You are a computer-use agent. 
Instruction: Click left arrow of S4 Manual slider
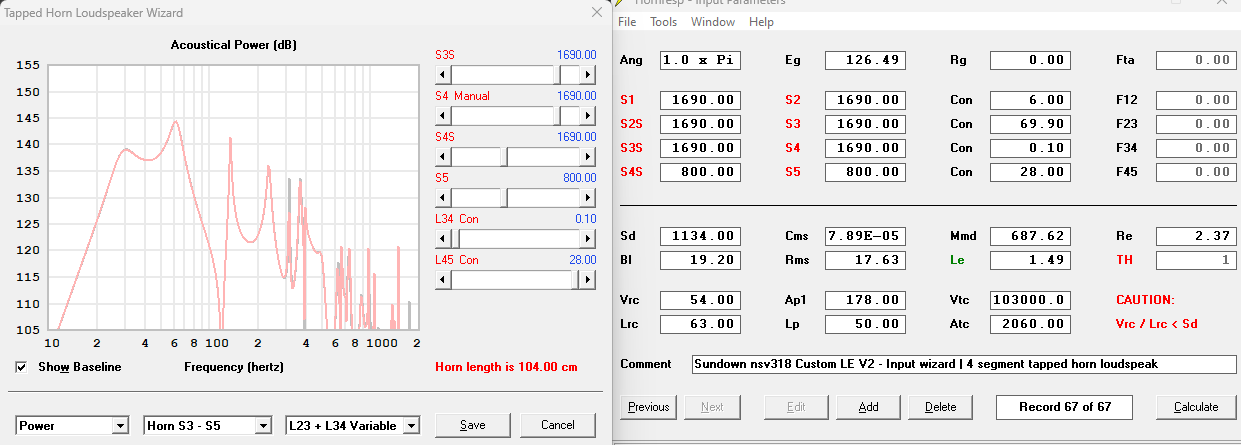pos(443,116)
